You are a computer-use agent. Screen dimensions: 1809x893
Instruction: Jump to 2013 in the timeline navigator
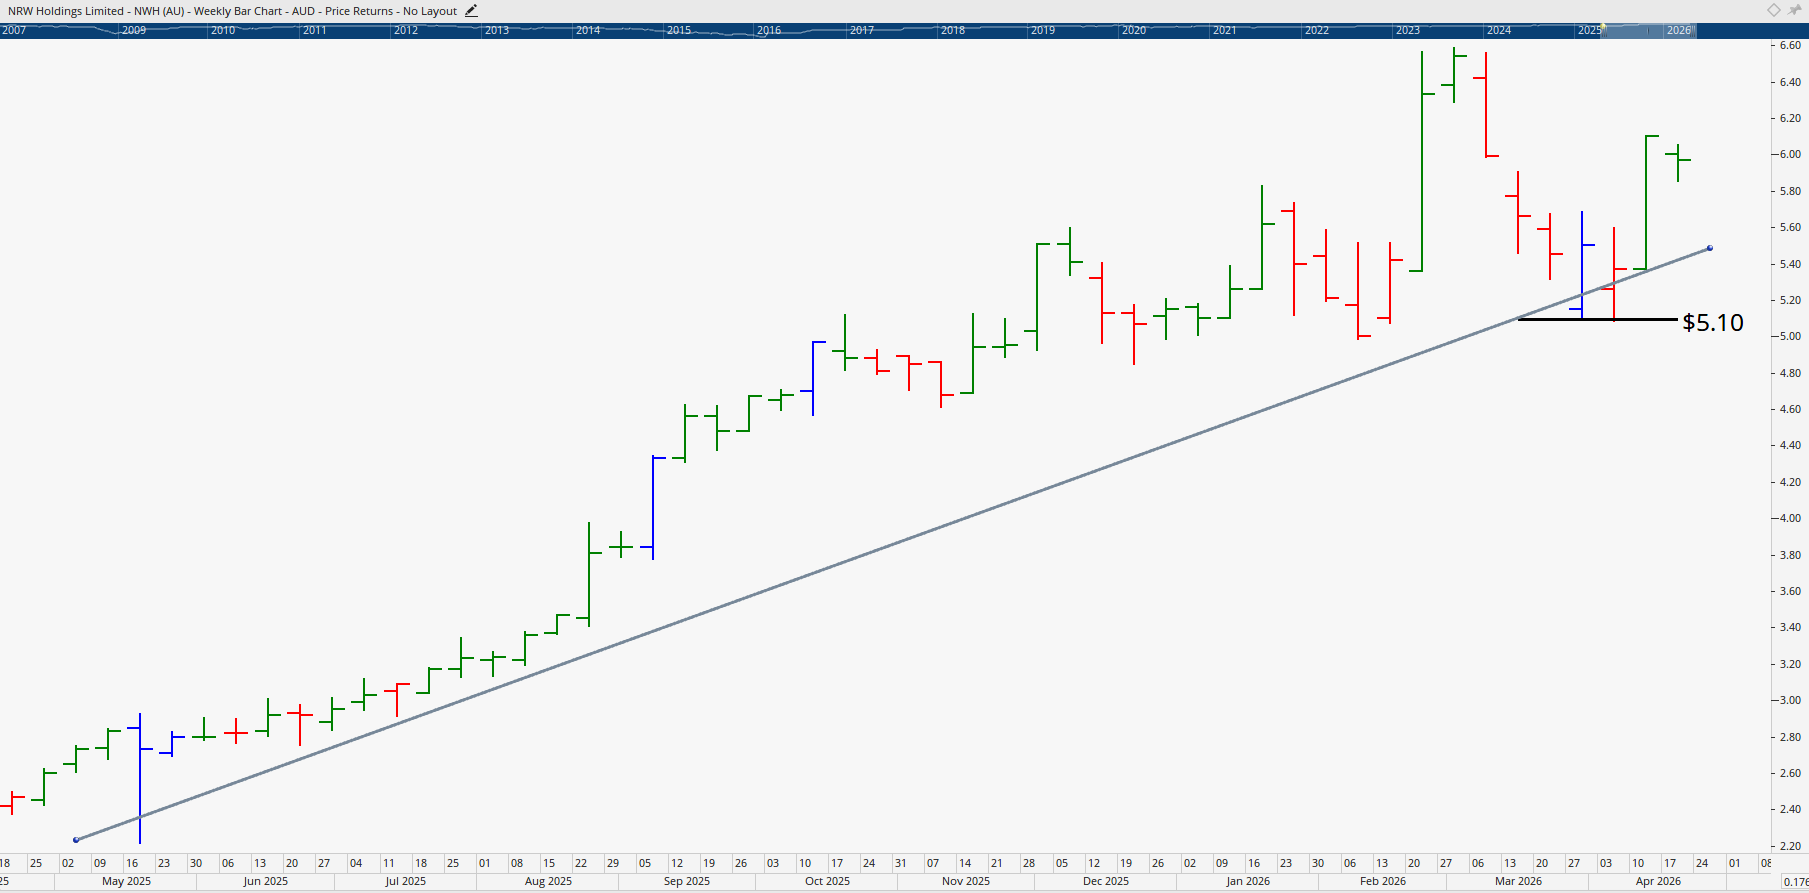pyautogui.click(x=497, y=30)
